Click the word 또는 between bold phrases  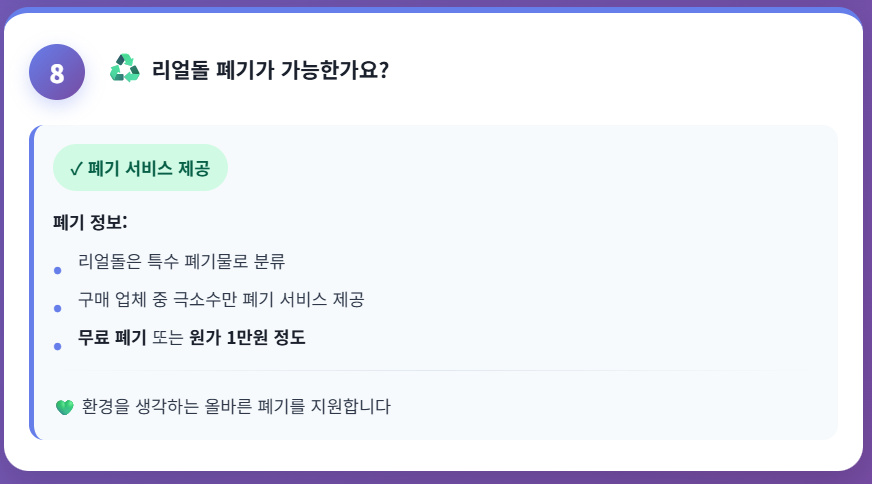[168, 338]
